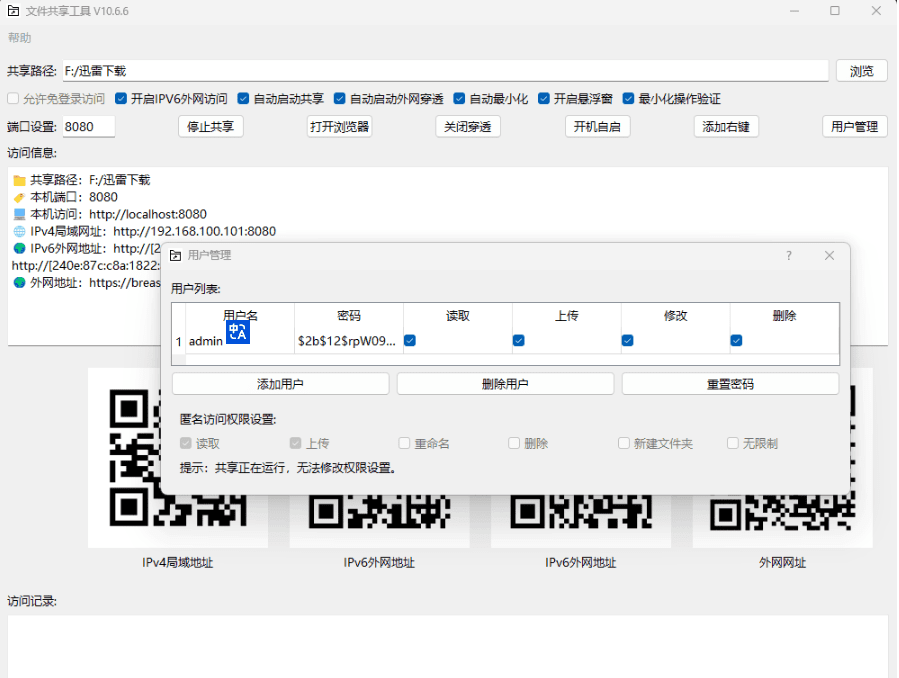Uncheck admin's 删除 permission checkbox

pyautogui.click(x=736, y=340)
